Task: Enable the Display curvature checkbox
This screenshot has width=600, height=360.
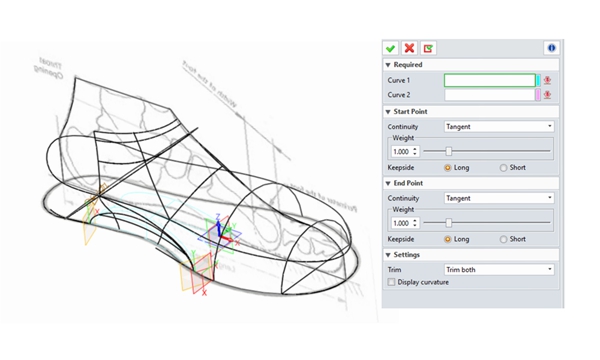Action: pyautogui.click(x=391, y=282)
